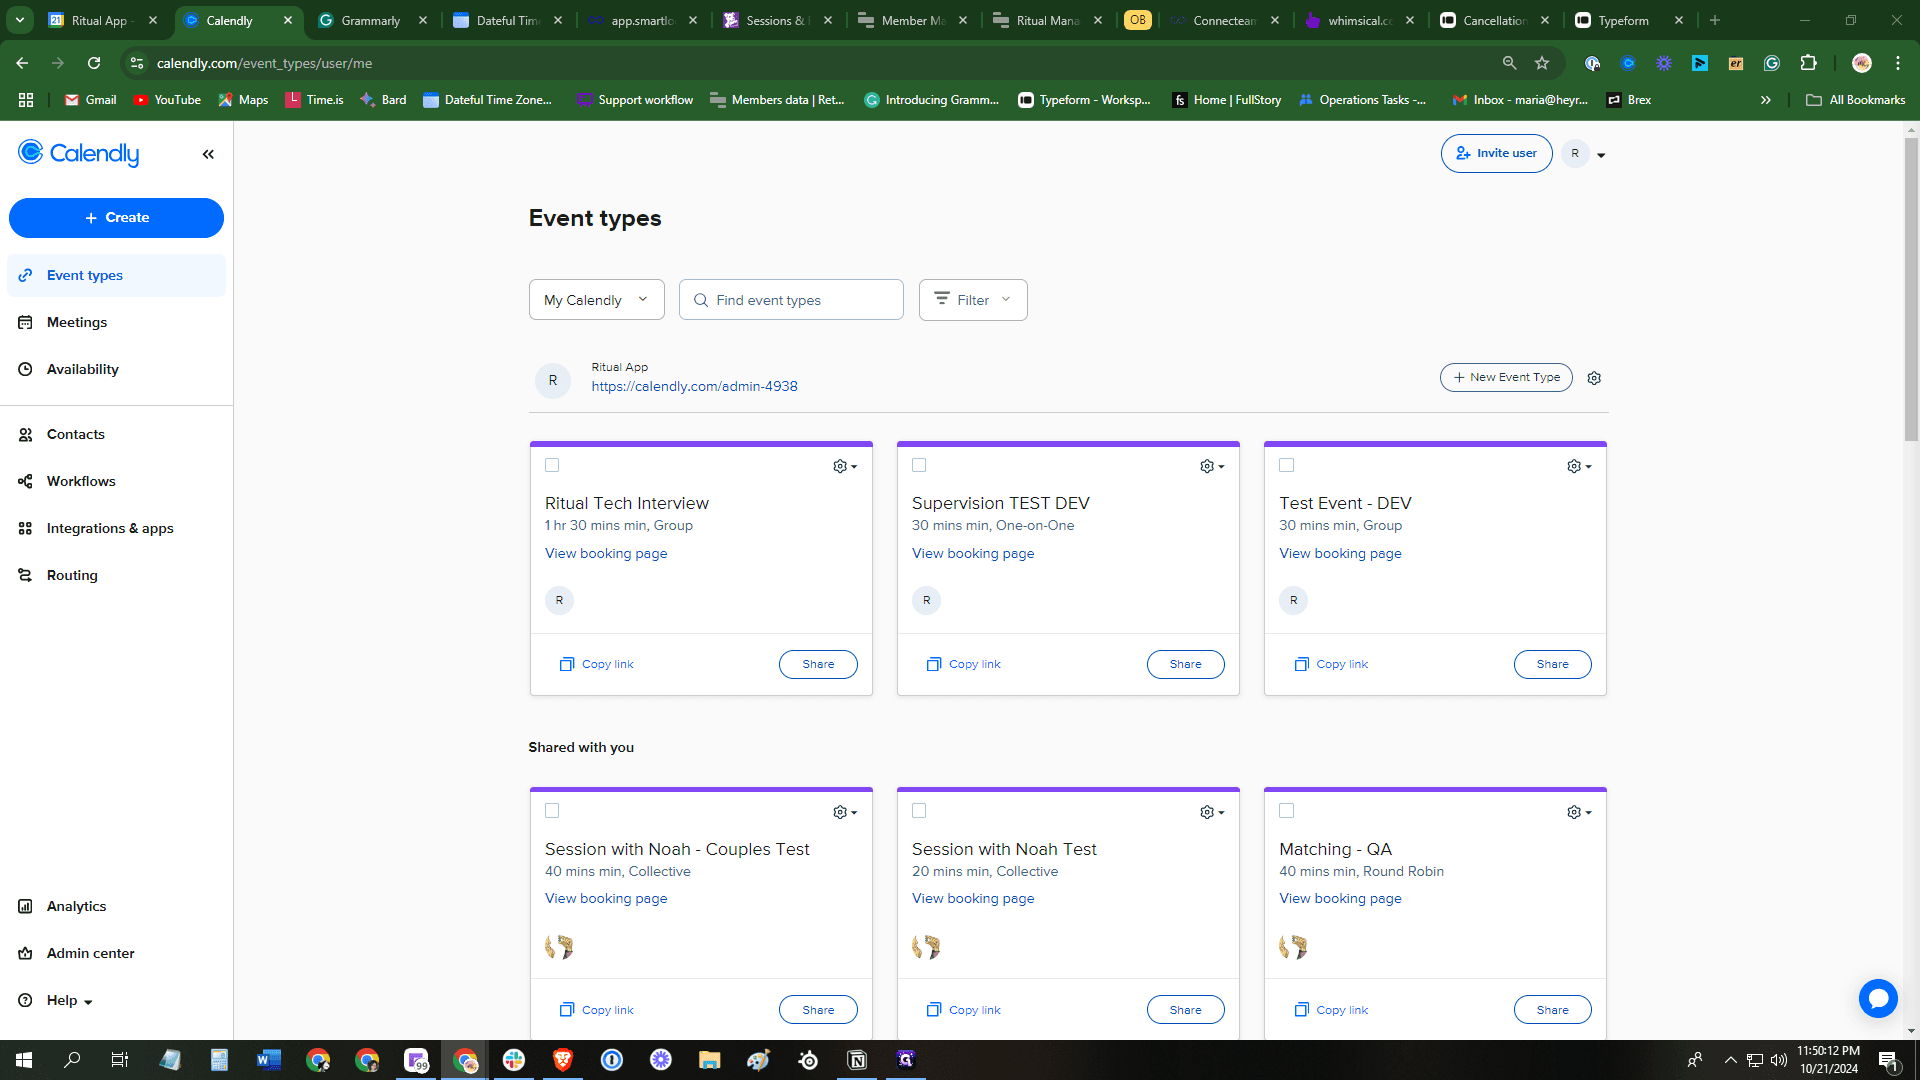Share the Test Event - DEV event
Screen dimensions: 1920x1080
coord(1552,664)
